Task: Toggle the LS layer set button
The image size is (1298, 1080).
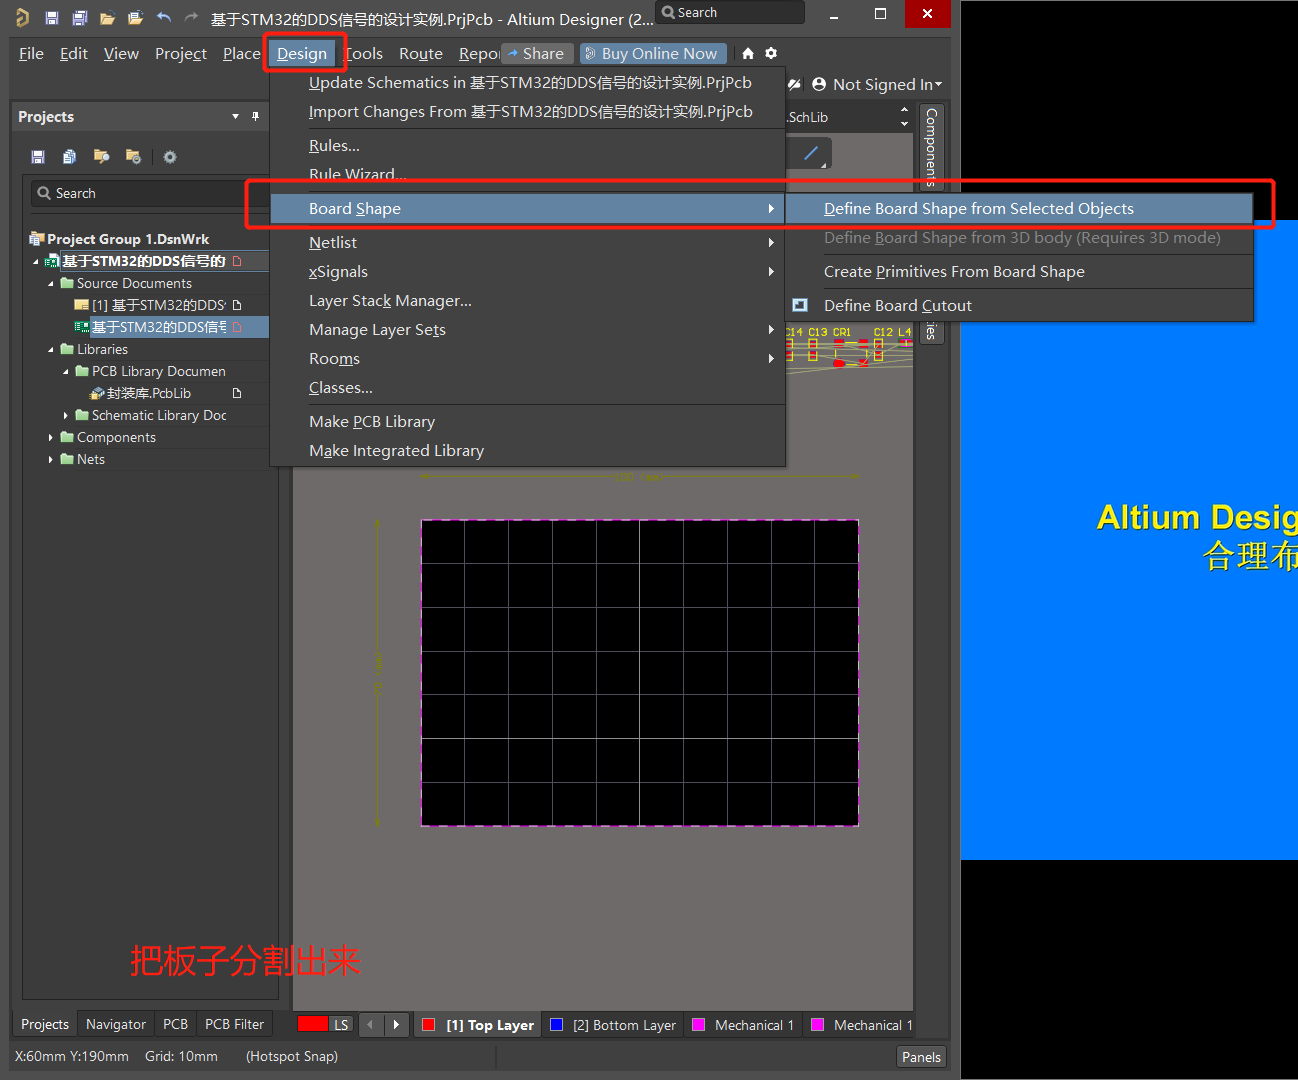Action: [341, 1024]
